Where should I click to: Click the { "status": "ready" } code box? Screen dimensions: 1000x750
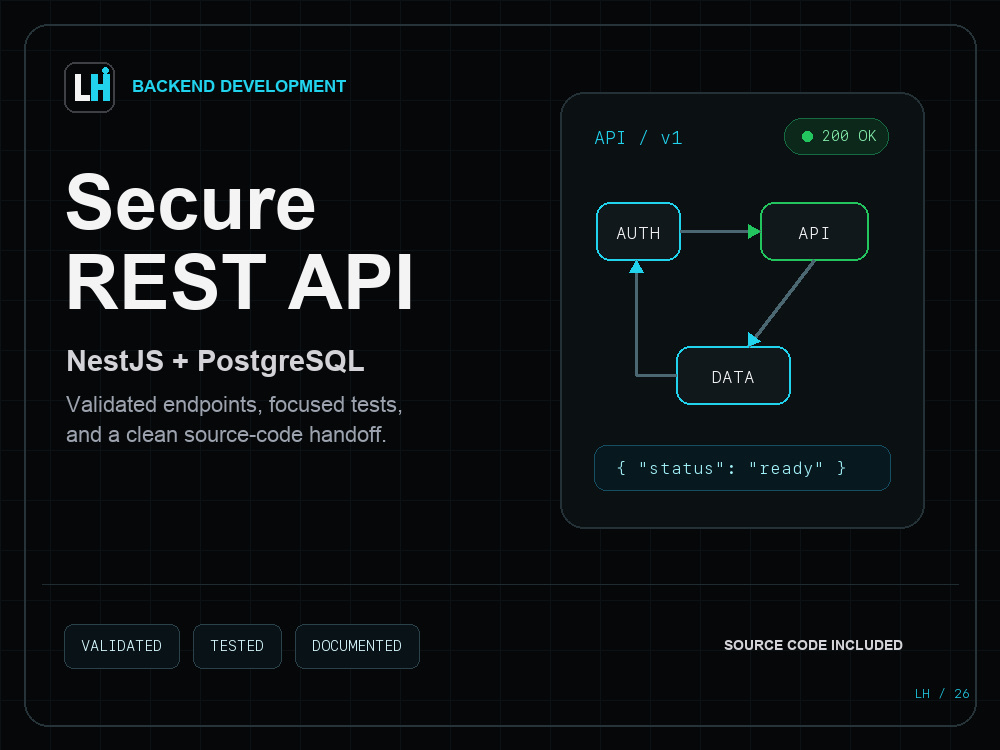click(x=742, y=468)
